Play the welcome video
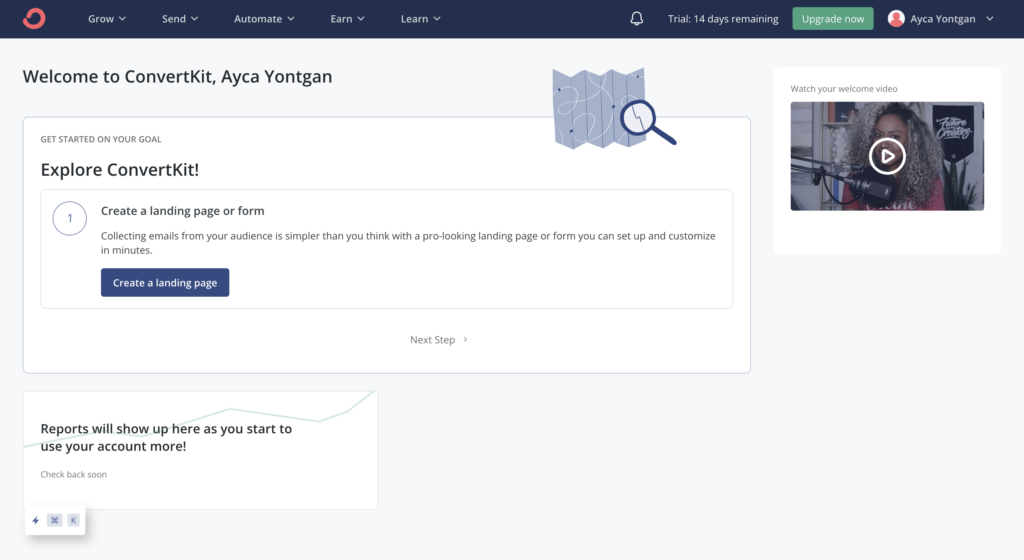Viewport: 1024px width, 560px height. (x=887, y=156)
